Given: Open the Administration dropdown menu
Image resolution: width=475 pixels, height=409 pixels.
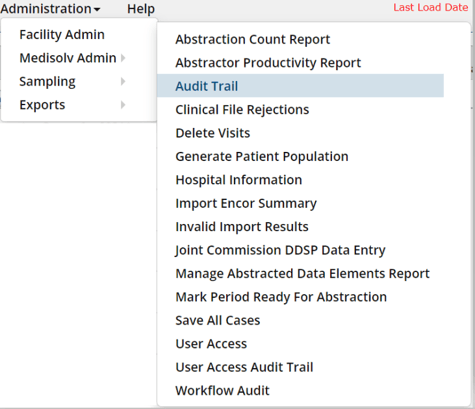Looking at the screenshot, I should [x=50, y=9].
